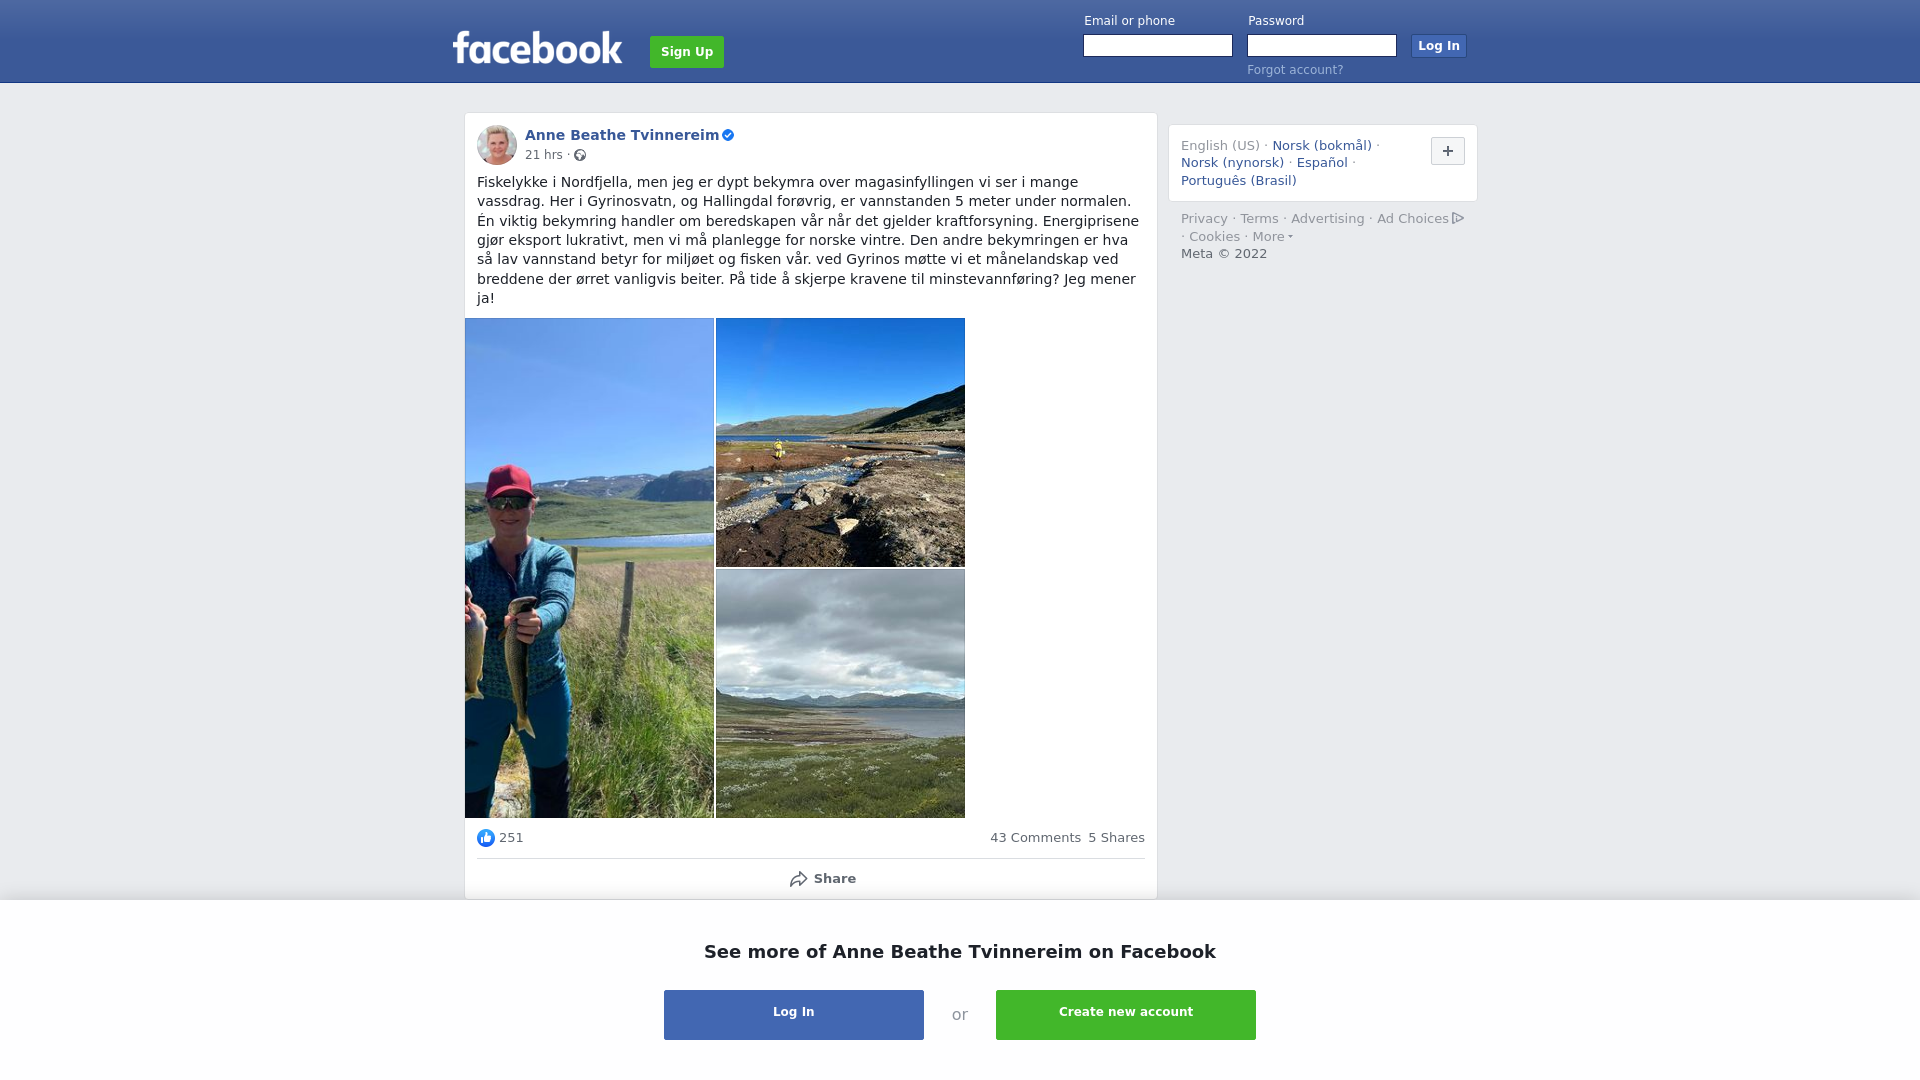Open the photo of woman holding fish
1920x1080 pixels.
(x=589, y=568)
